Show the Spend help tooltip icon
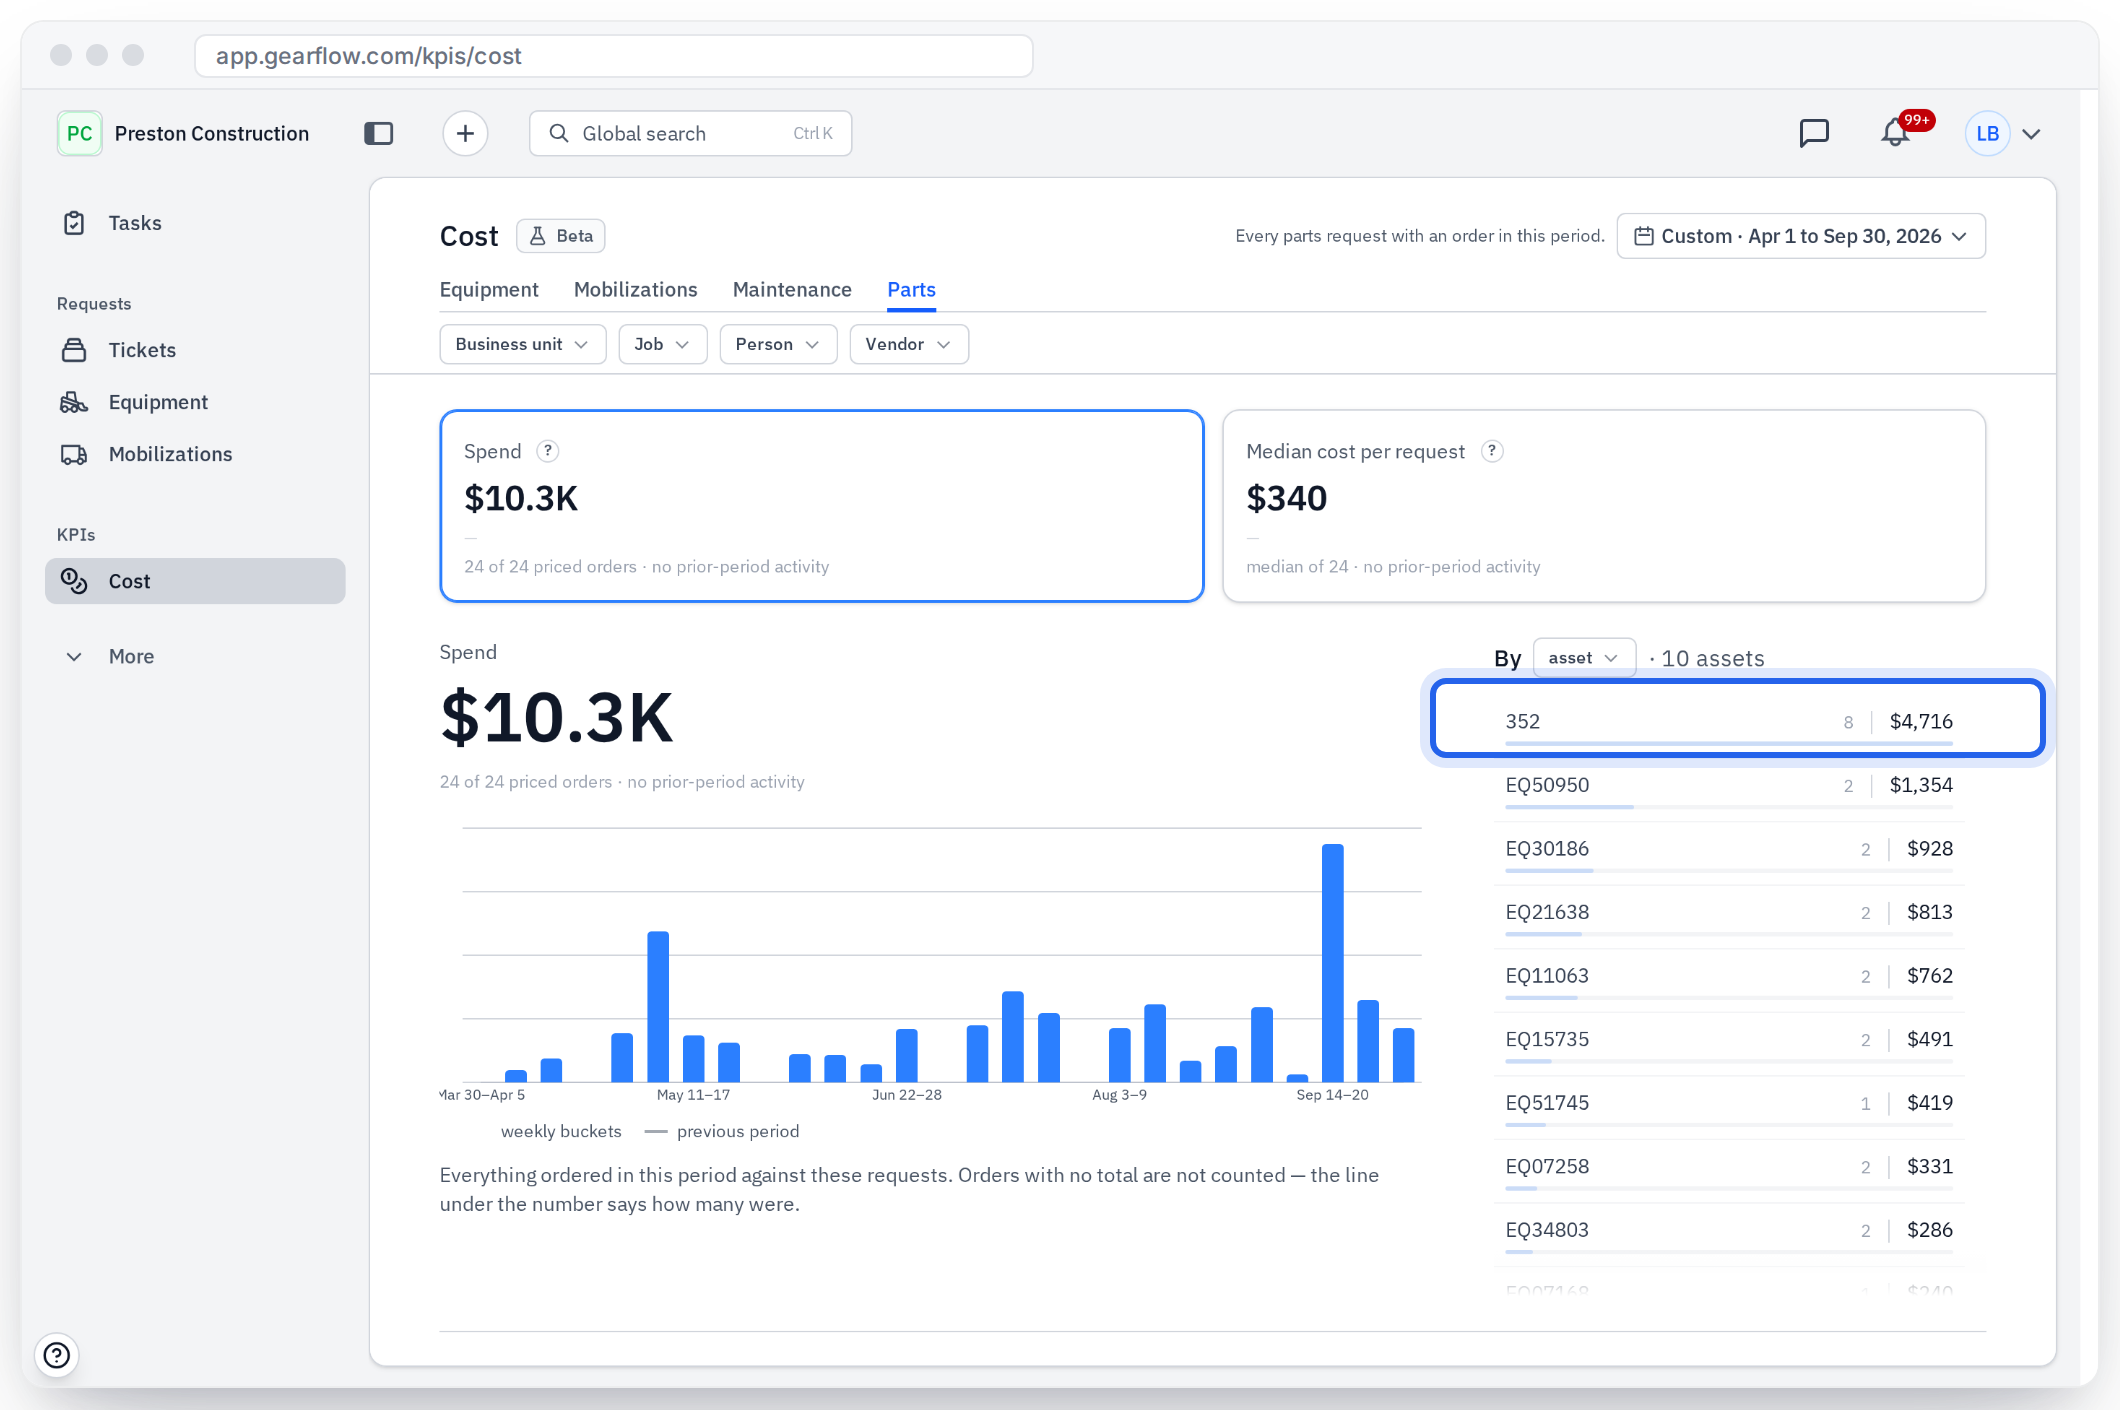 coord(547,451)
